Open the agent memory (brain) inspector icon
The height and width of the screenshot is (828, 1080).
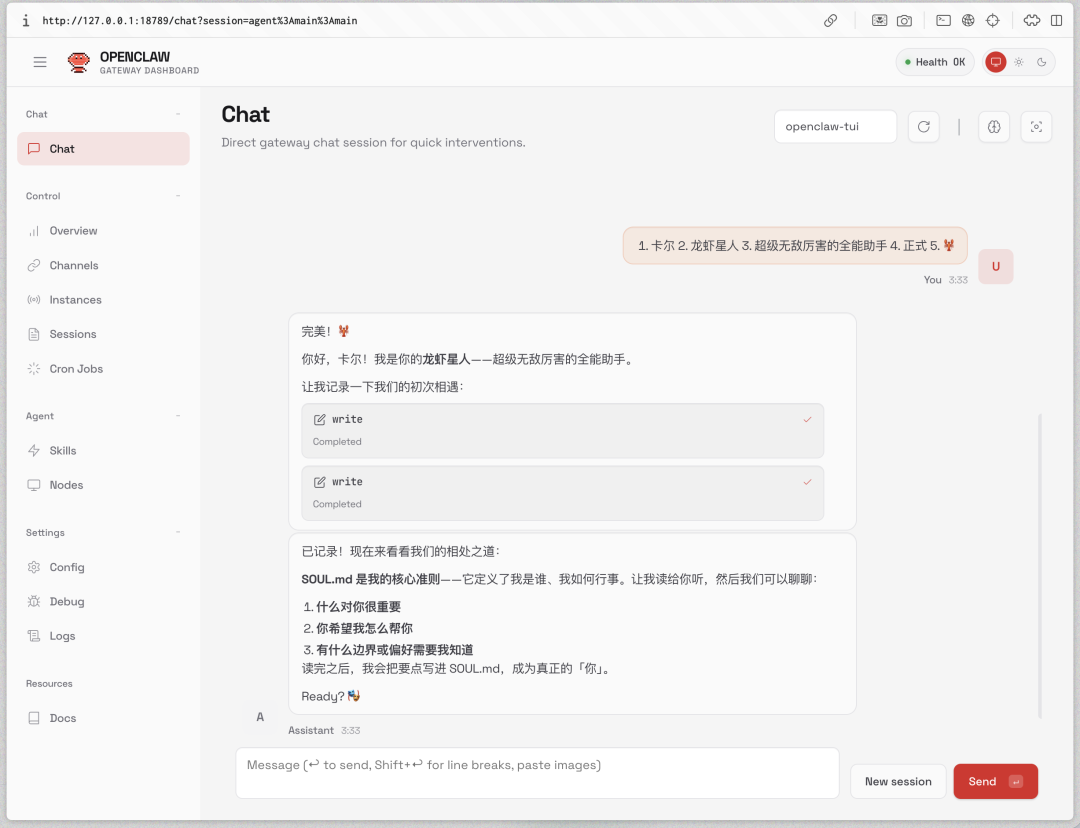pyautogui.click(x=993, y=126)
